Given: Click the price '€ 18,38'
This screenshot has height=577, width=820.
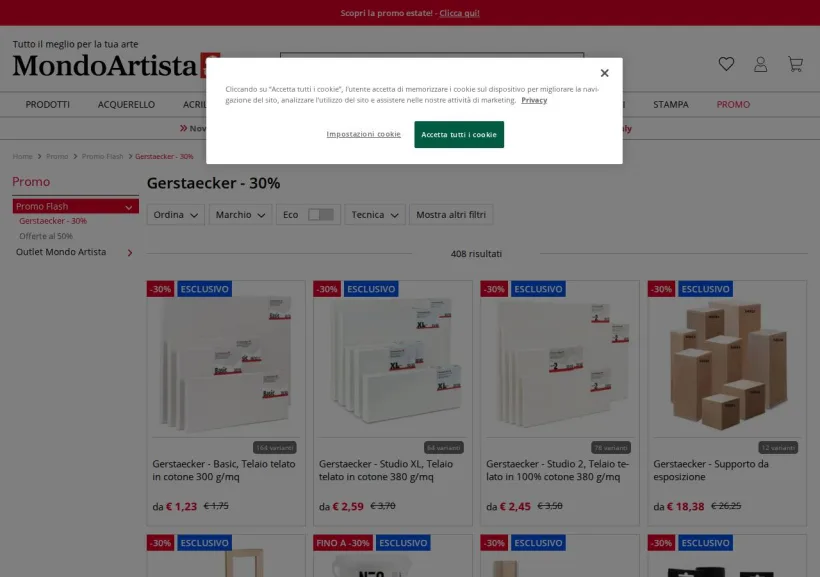Looking at the screenshot, I should click(x=686, y=506).
